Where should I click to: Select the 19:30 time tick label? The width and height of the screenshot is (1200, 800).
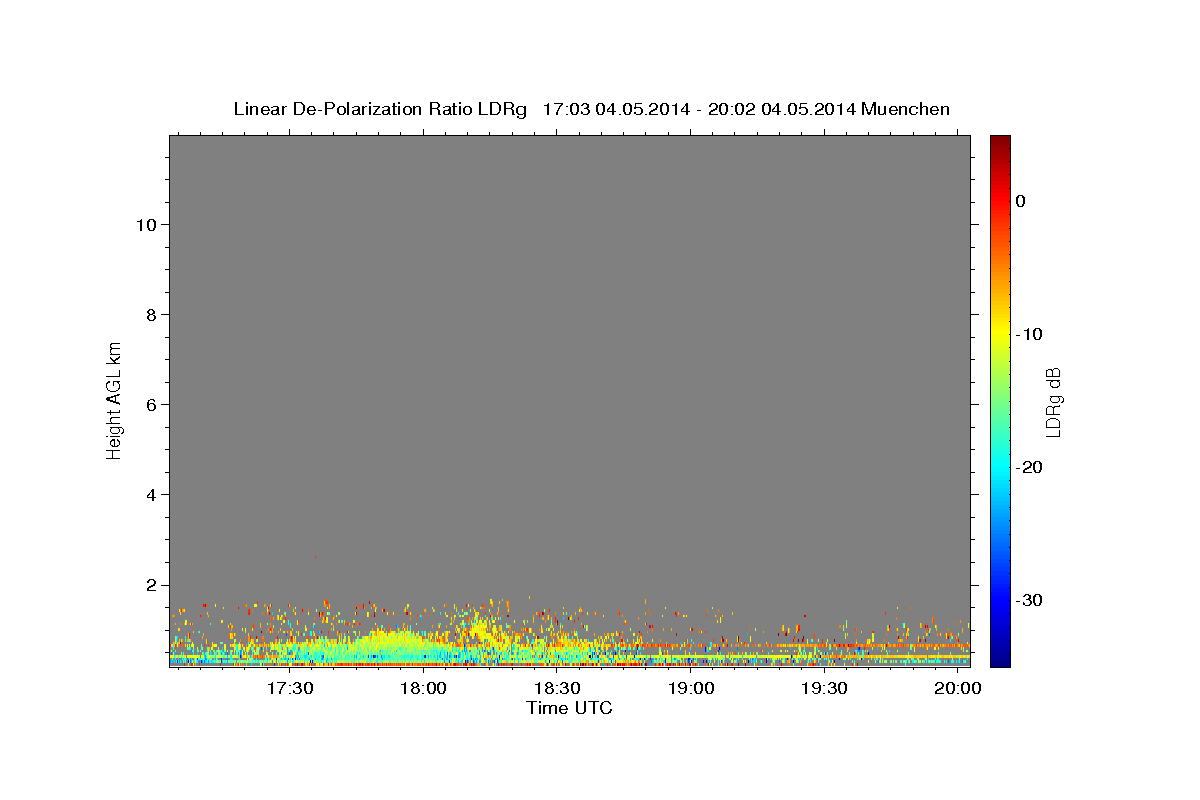click(x=825, y=689)
